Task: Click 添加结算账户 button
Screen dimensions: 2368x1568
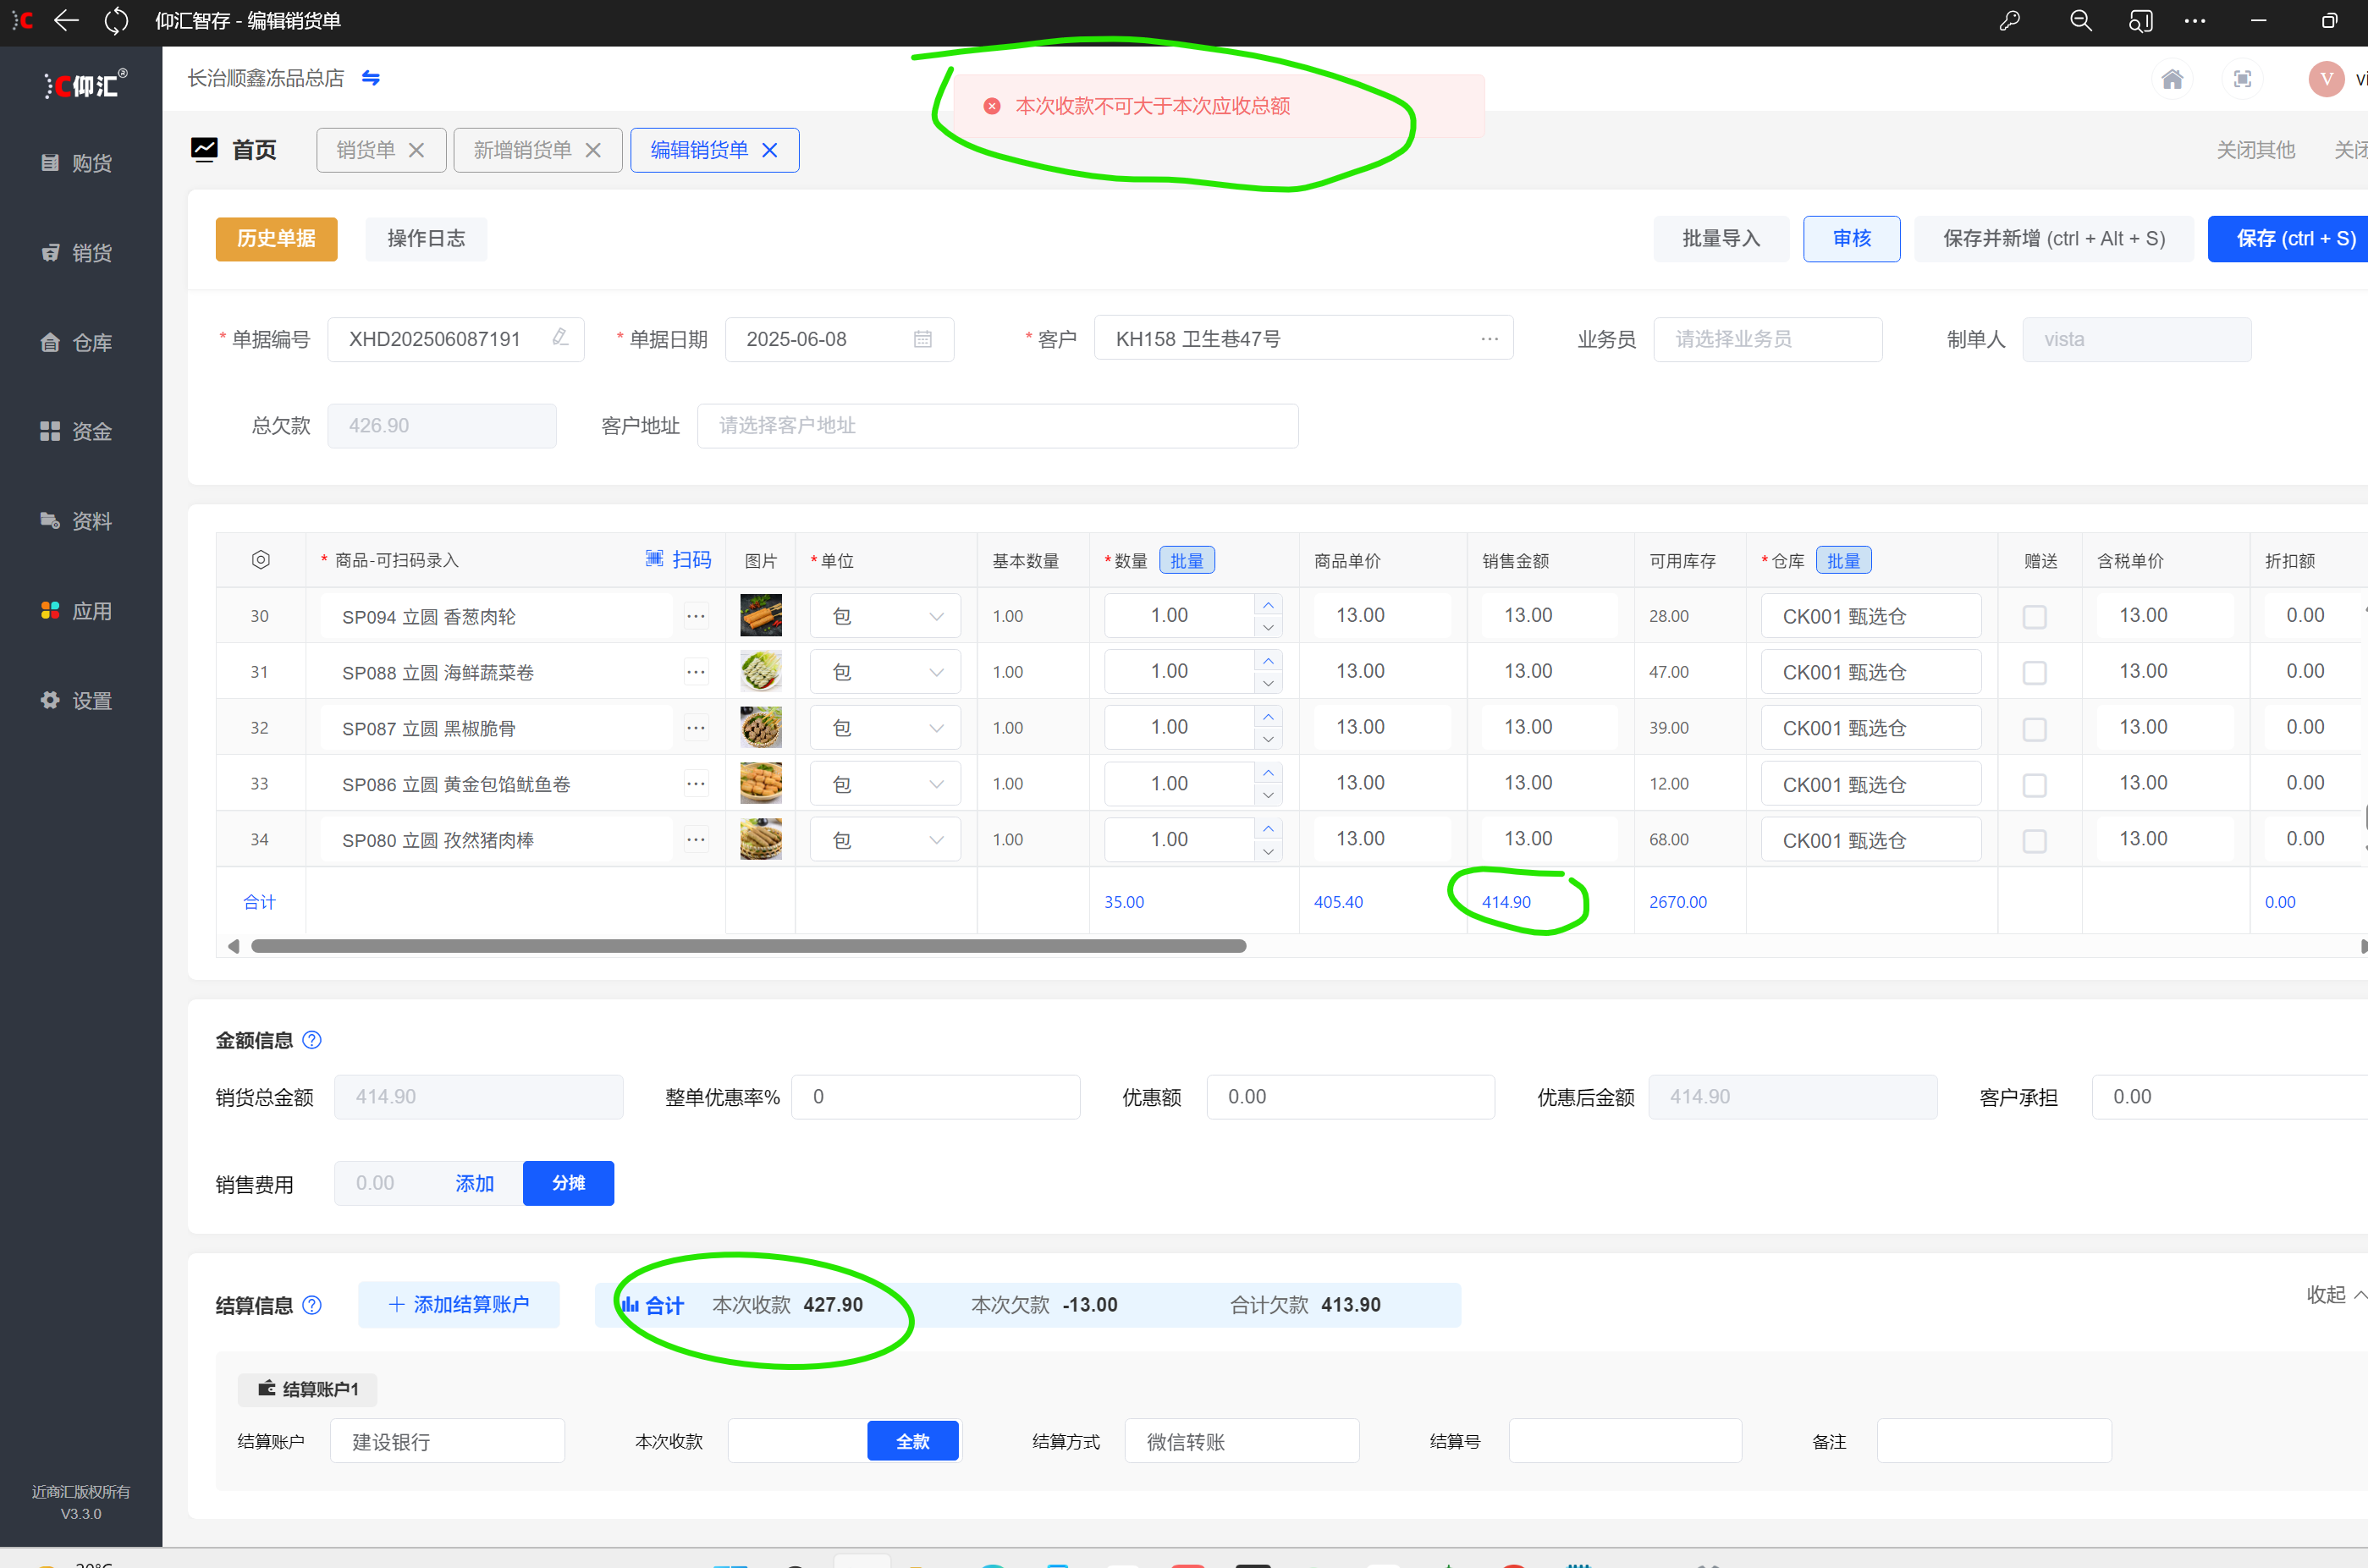Action: click(x=459, y=1305)
